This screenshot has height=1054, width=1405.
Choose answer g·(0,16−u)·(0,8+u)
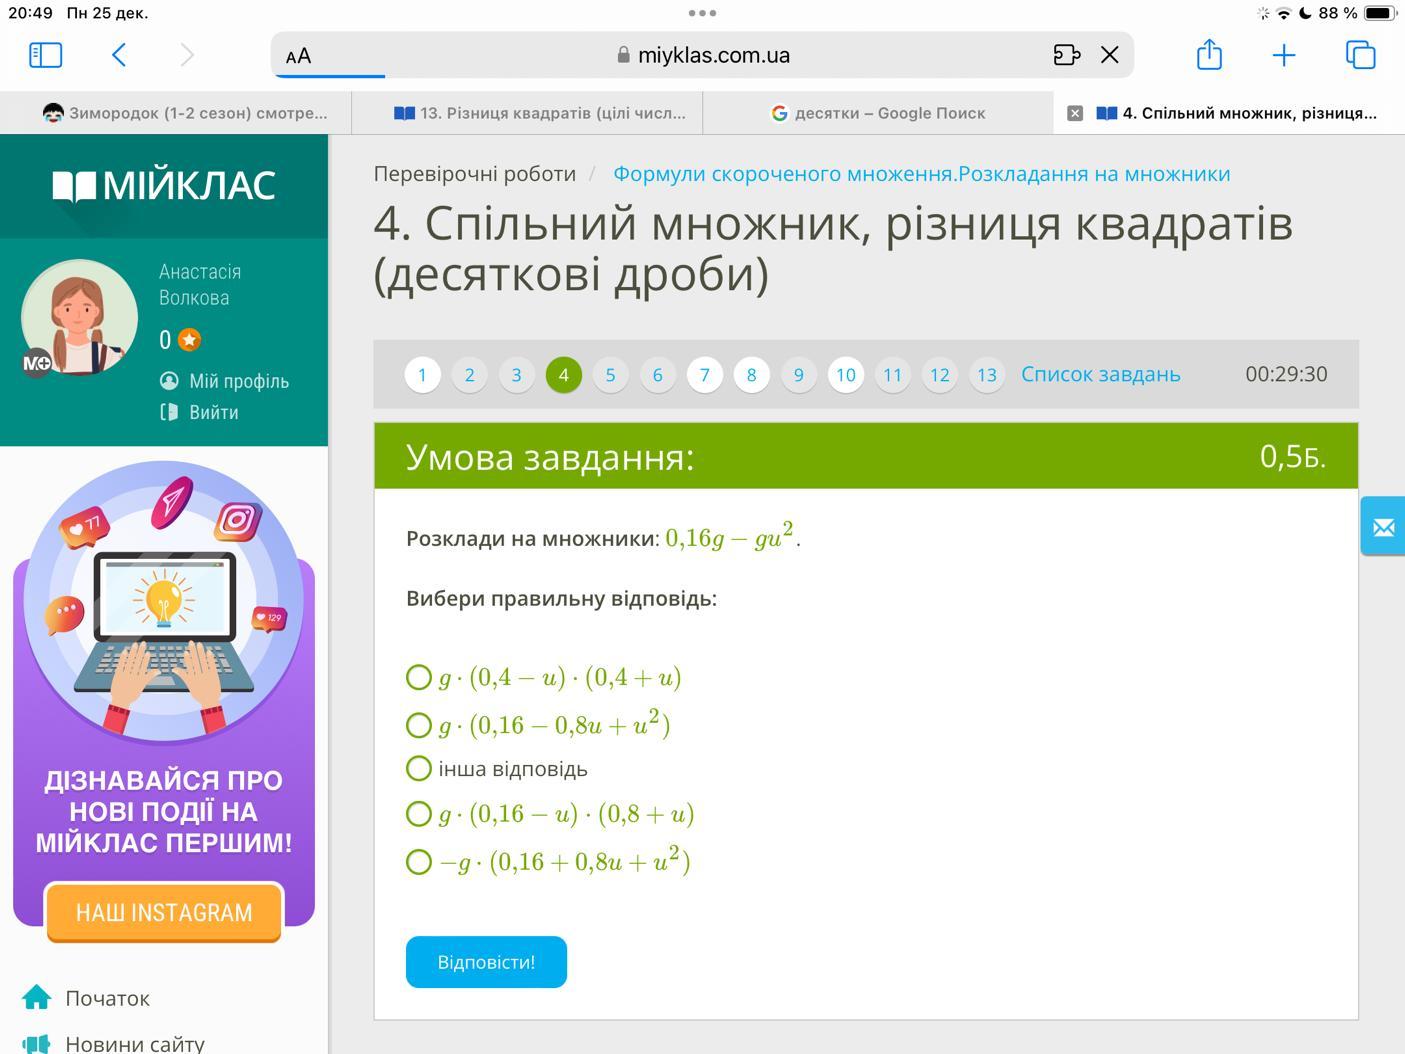pyautogui.click(x=419, y=814)
